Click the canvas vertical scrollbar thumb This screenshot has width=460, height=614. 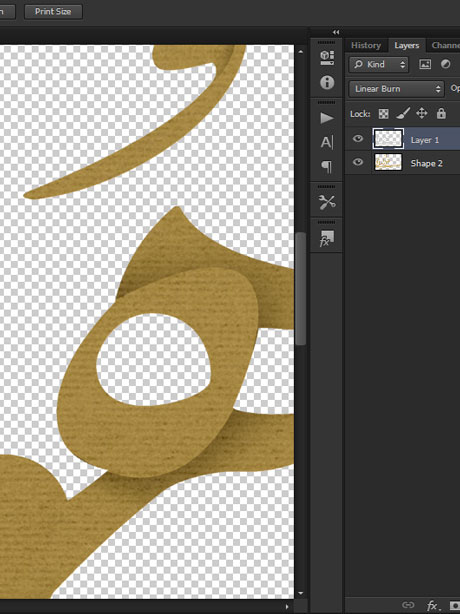coord(301,289)
